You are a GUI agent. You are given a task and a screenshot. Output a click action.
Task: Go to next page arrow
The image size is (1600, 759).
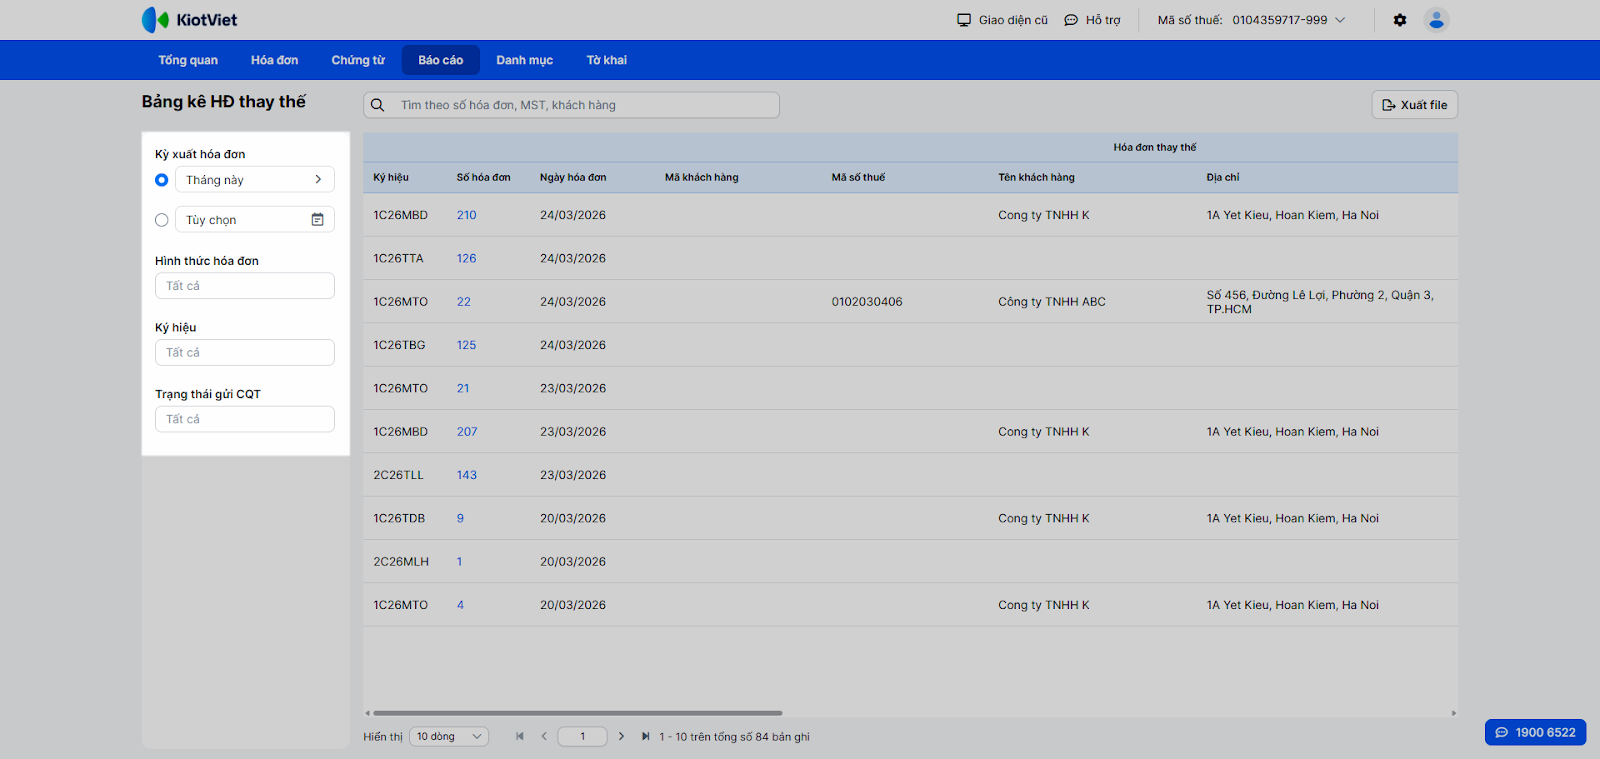click(x=621, y=737)
